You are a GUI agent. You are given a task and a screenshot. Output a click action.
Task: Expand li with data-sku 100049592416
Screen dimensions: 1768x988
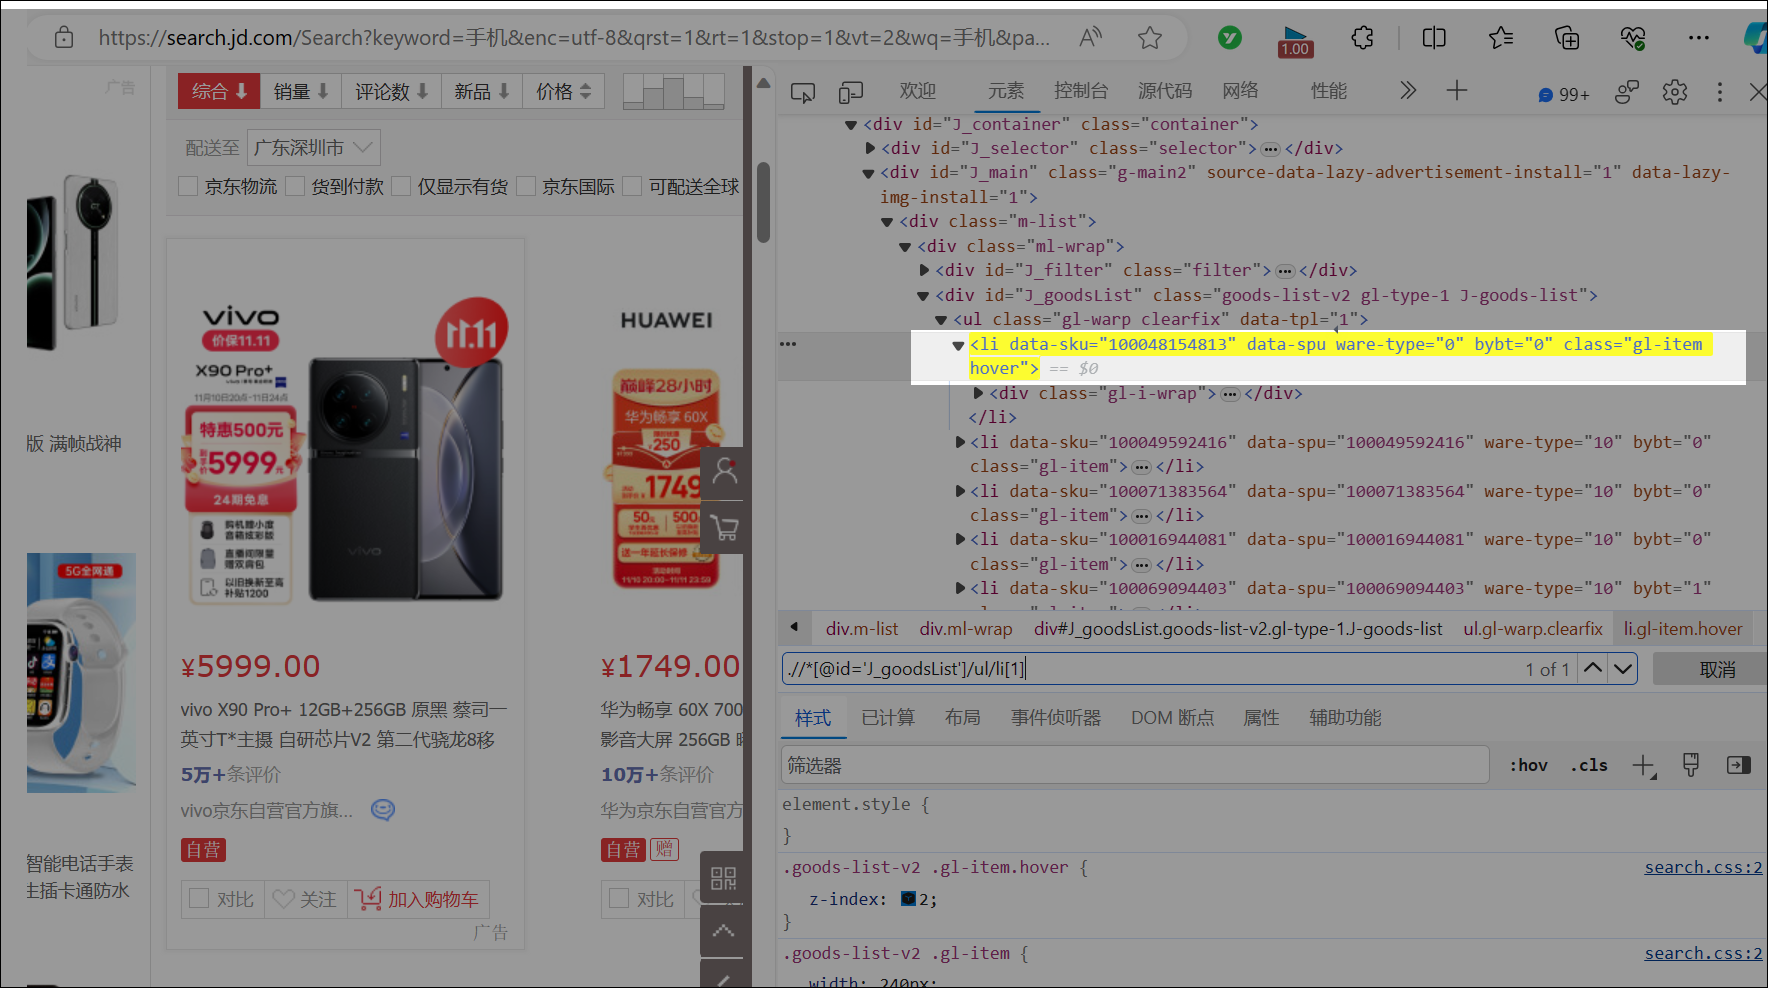[960, 442]
